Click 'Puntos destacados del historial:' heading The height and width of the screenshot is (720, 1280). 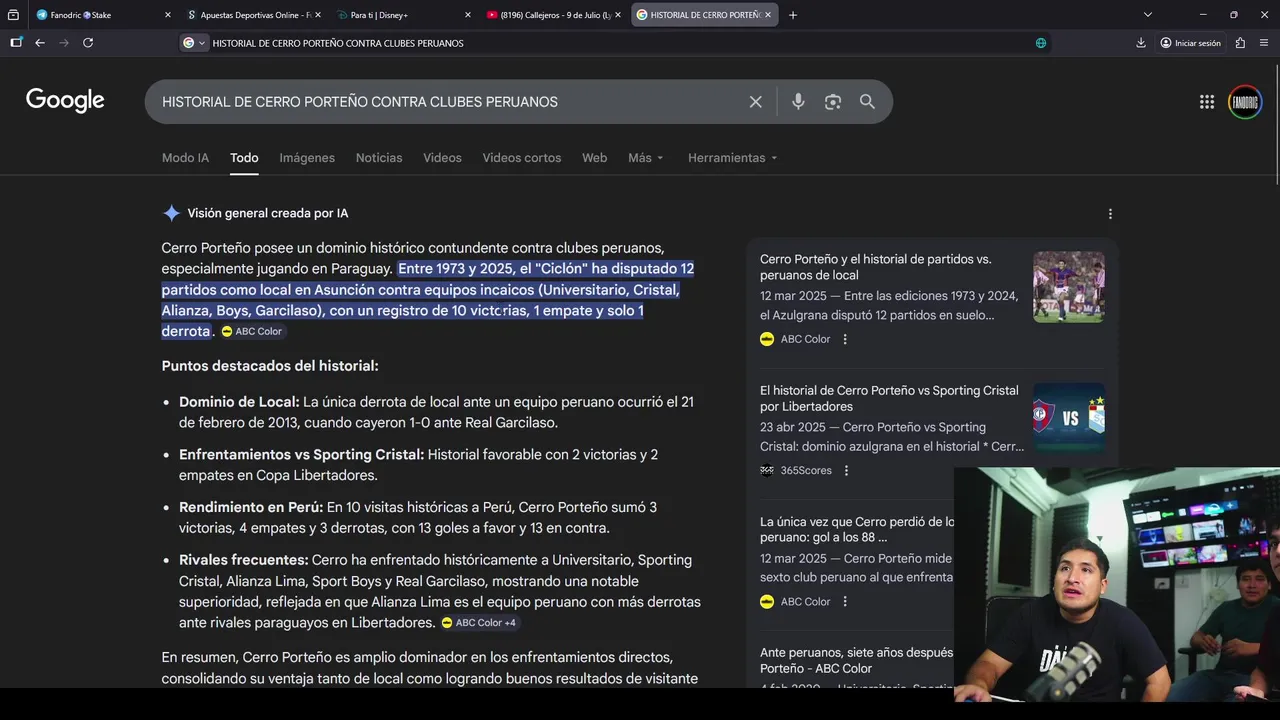pyautogui.click(x=270, y=366)
